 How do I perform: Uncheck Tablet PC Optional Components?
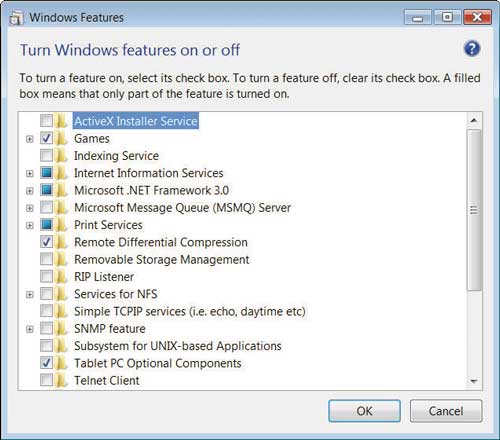[46, 363]
